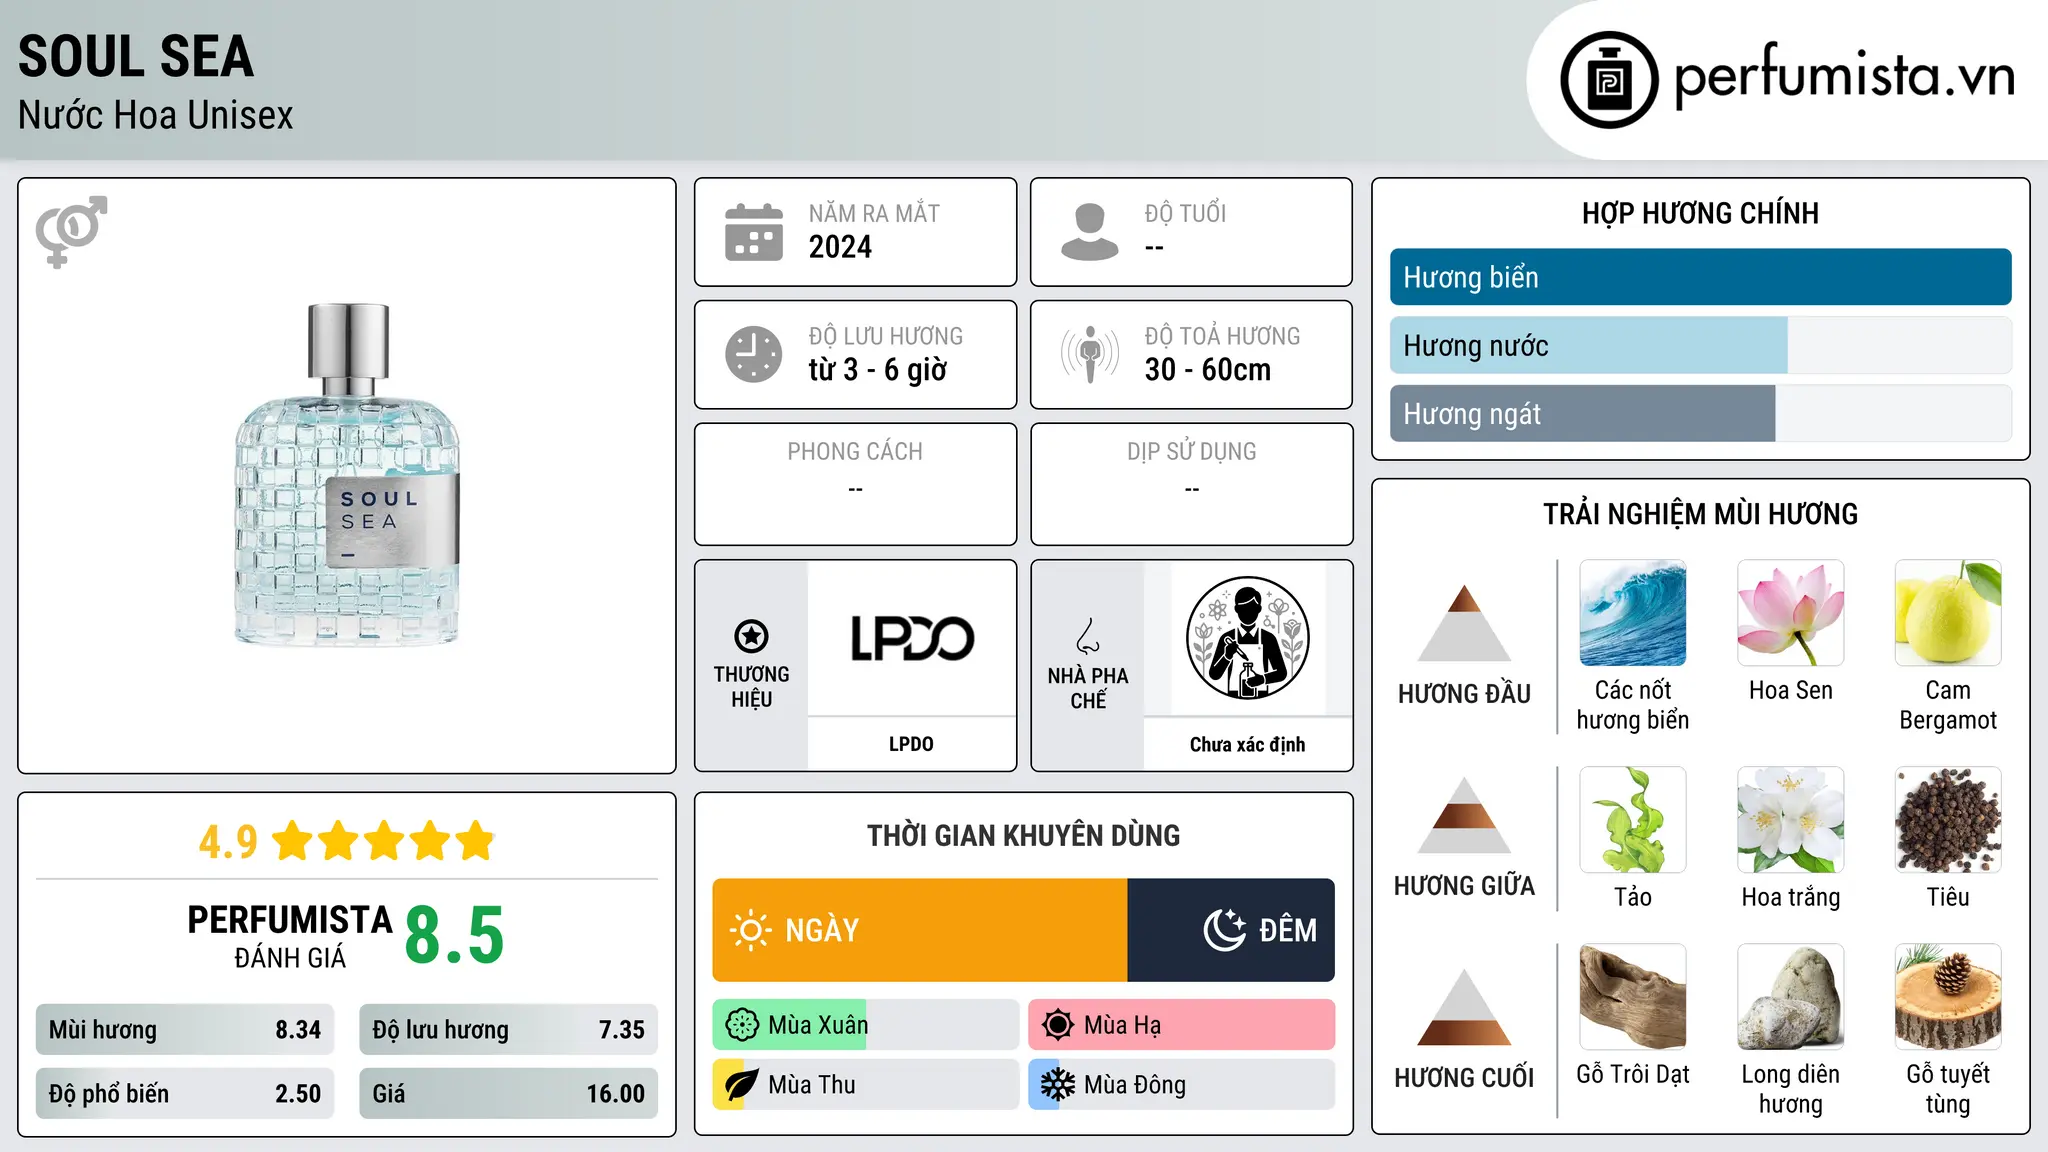This screenshot has width=2048, height=1152.
Task: Click the green 8.5 Perfumista score
Action: pos(454,935)
